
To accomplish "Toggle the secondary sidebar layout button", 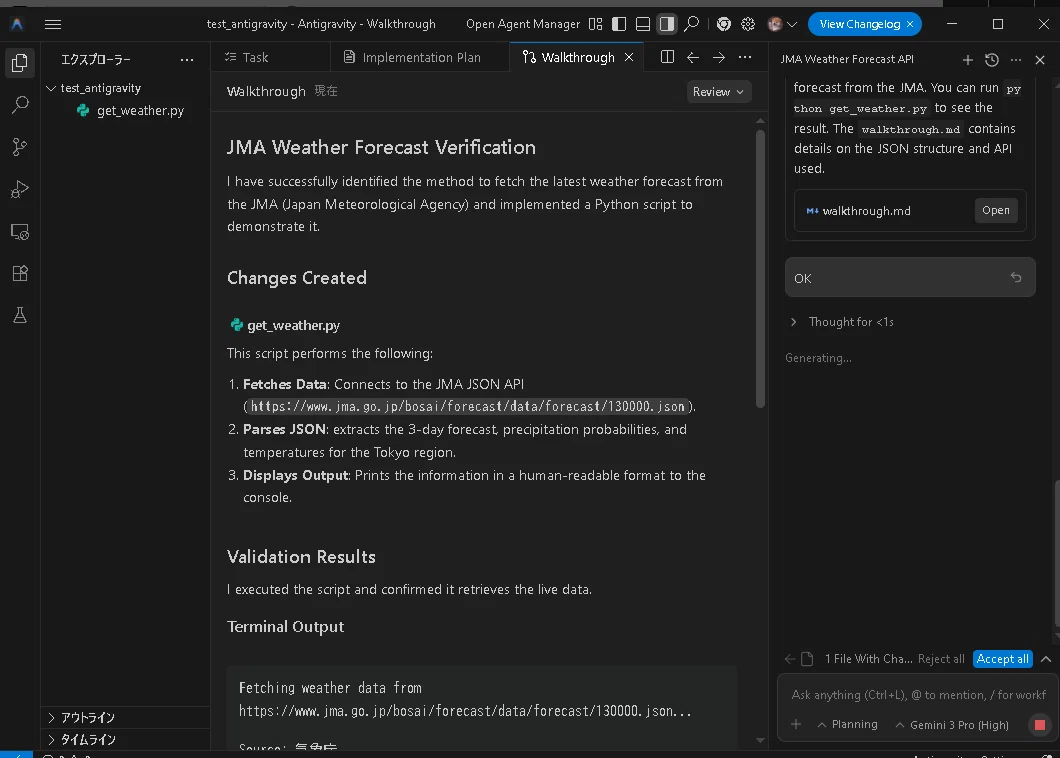I will [667, 24].
